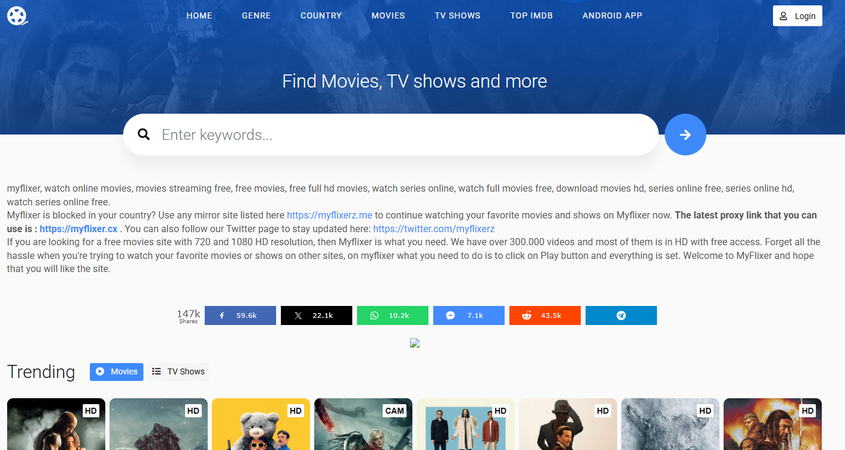Share via WhatsApp button 10.2k

(392, 315)
